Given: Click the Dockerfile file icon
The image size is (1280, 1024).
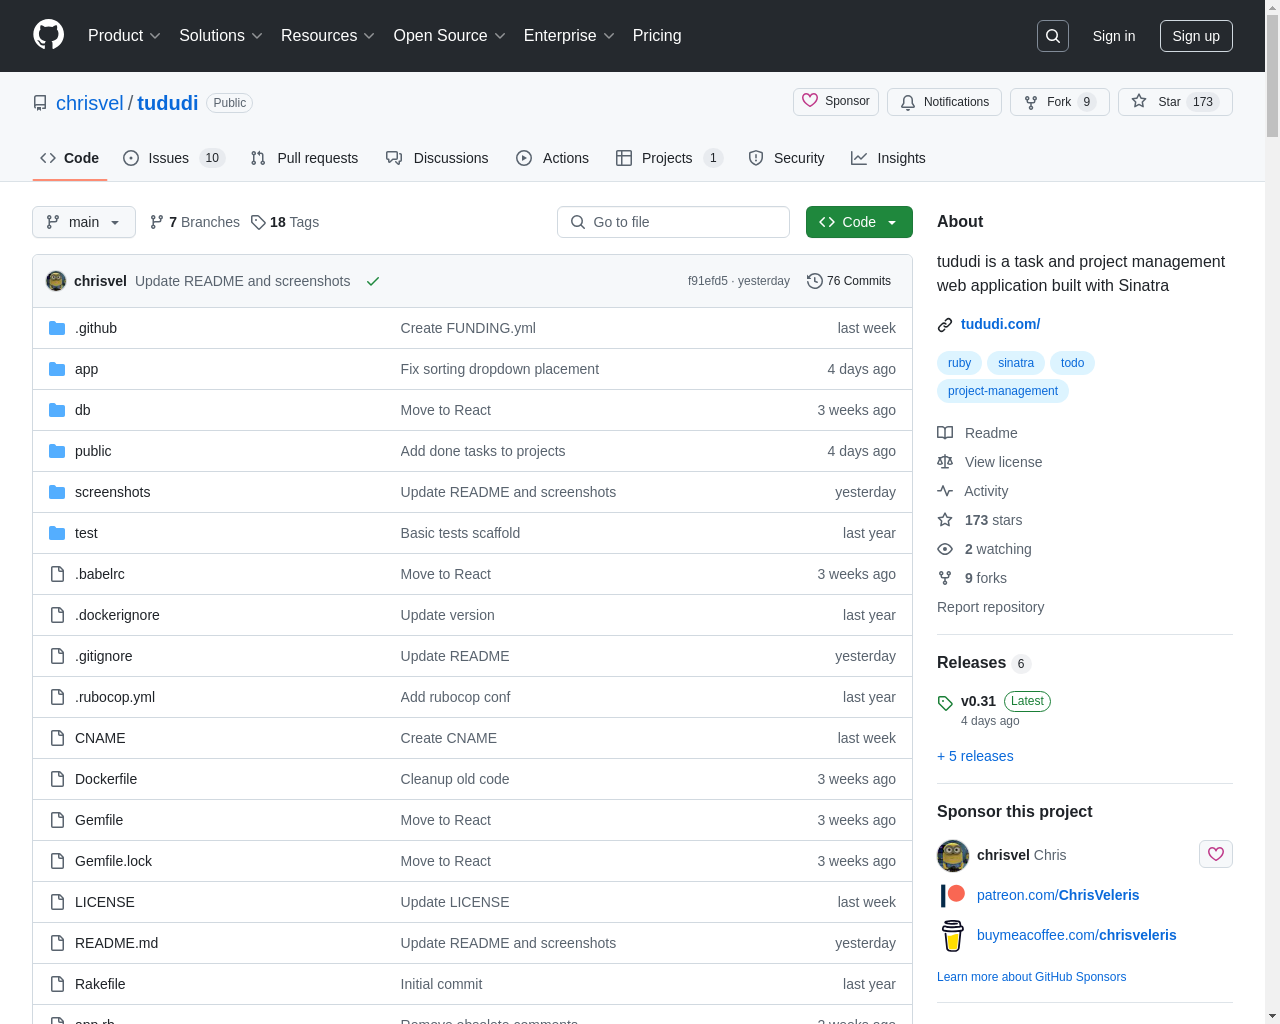Looking at the screenshot, I should coord(57,779).
